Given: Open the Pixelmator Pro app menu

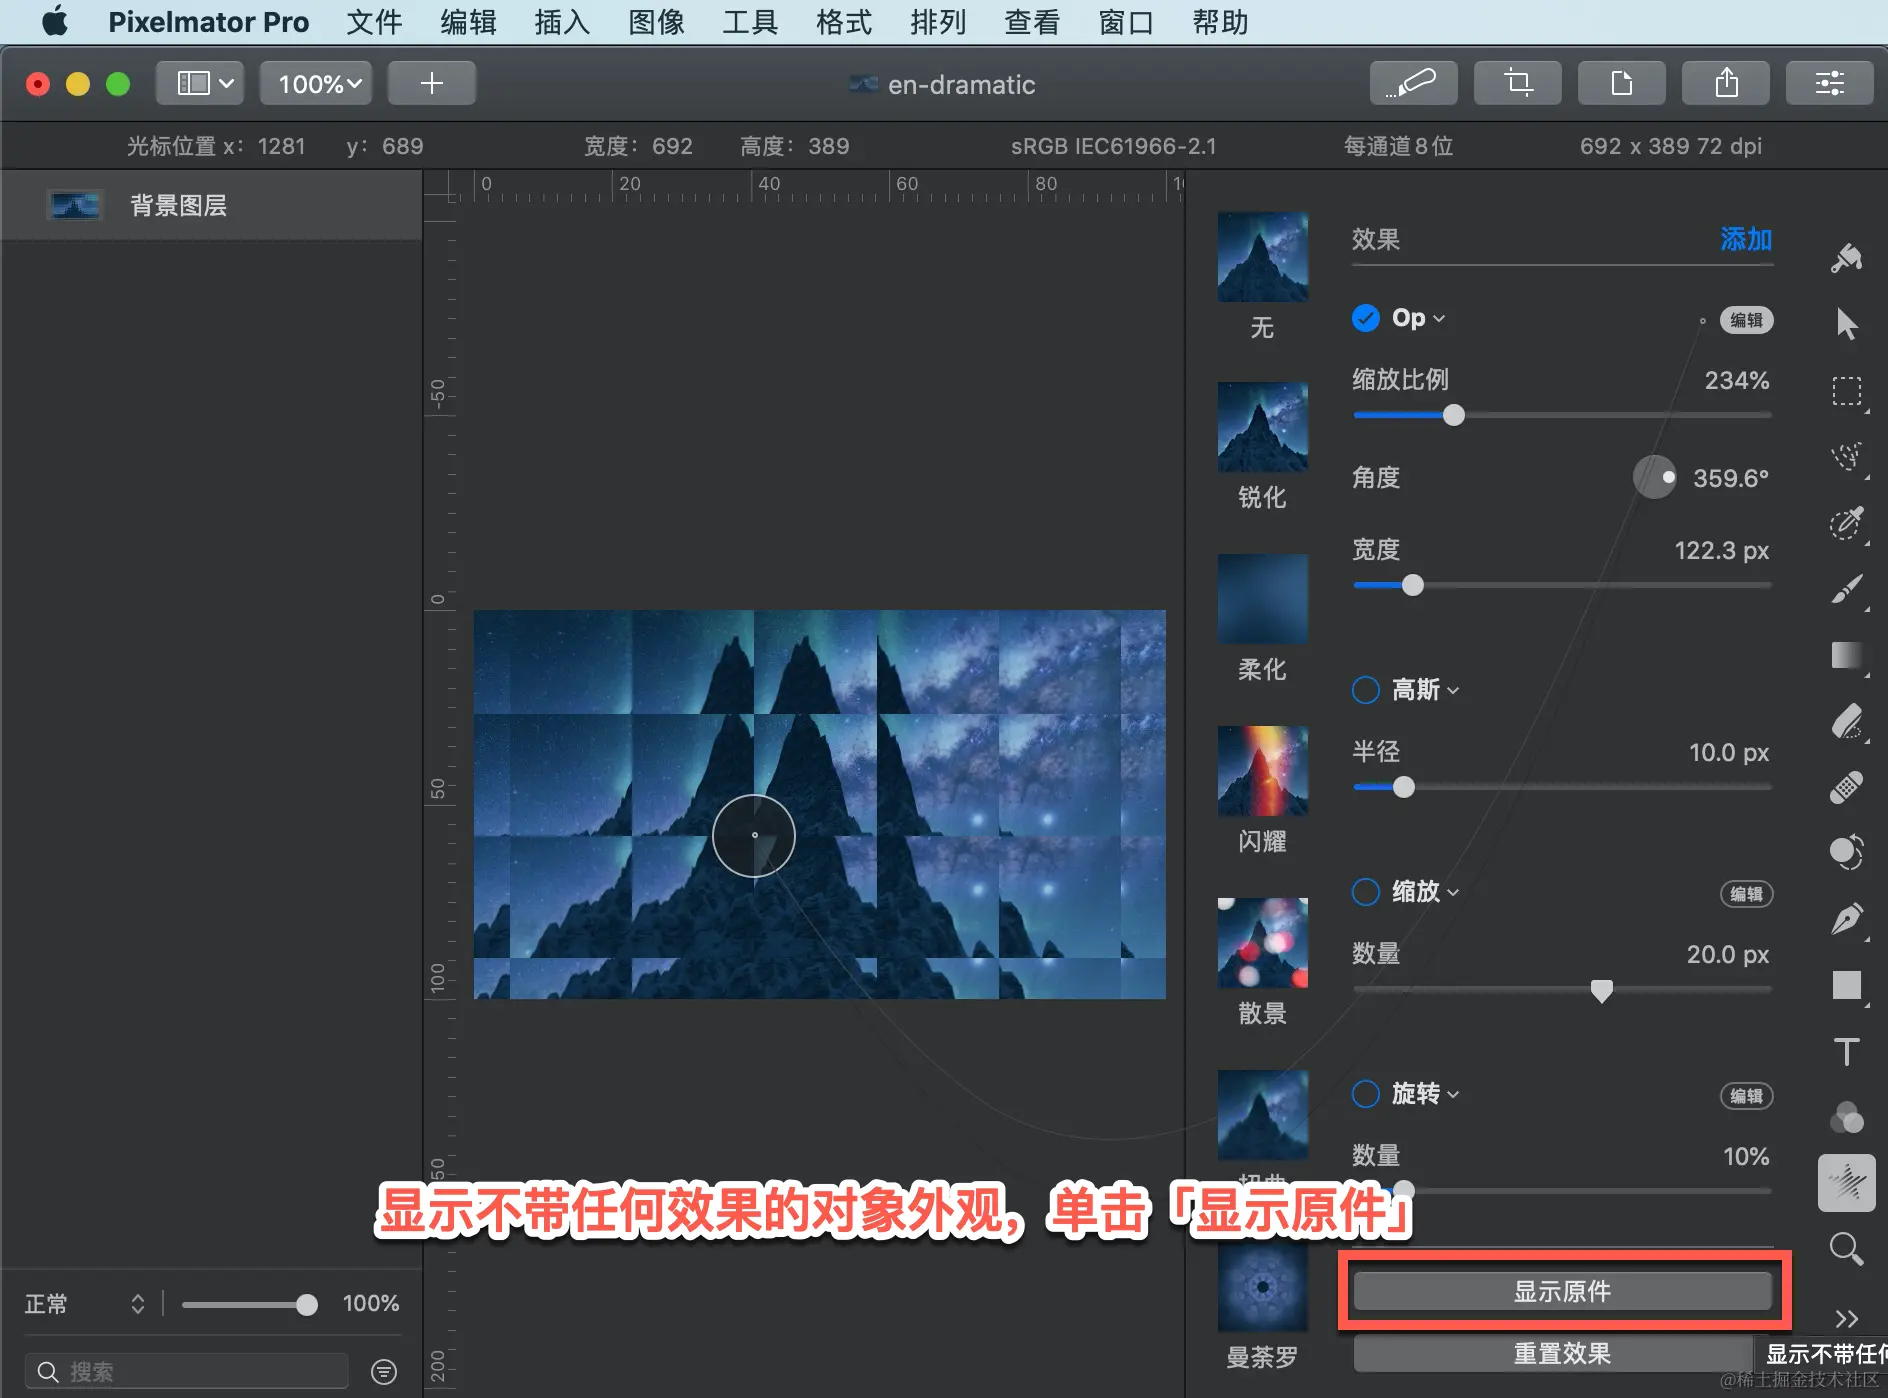Looking at the screenshot, I should pyautogui.click(x=208, y=22).
